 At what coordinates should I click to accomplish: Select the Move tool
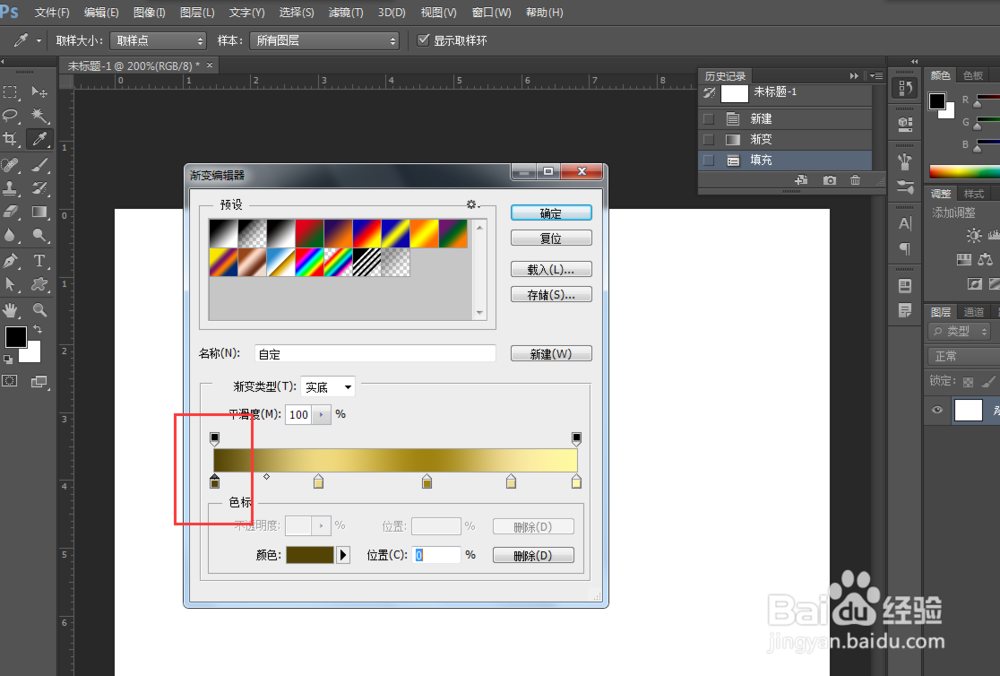click(40, 92)
